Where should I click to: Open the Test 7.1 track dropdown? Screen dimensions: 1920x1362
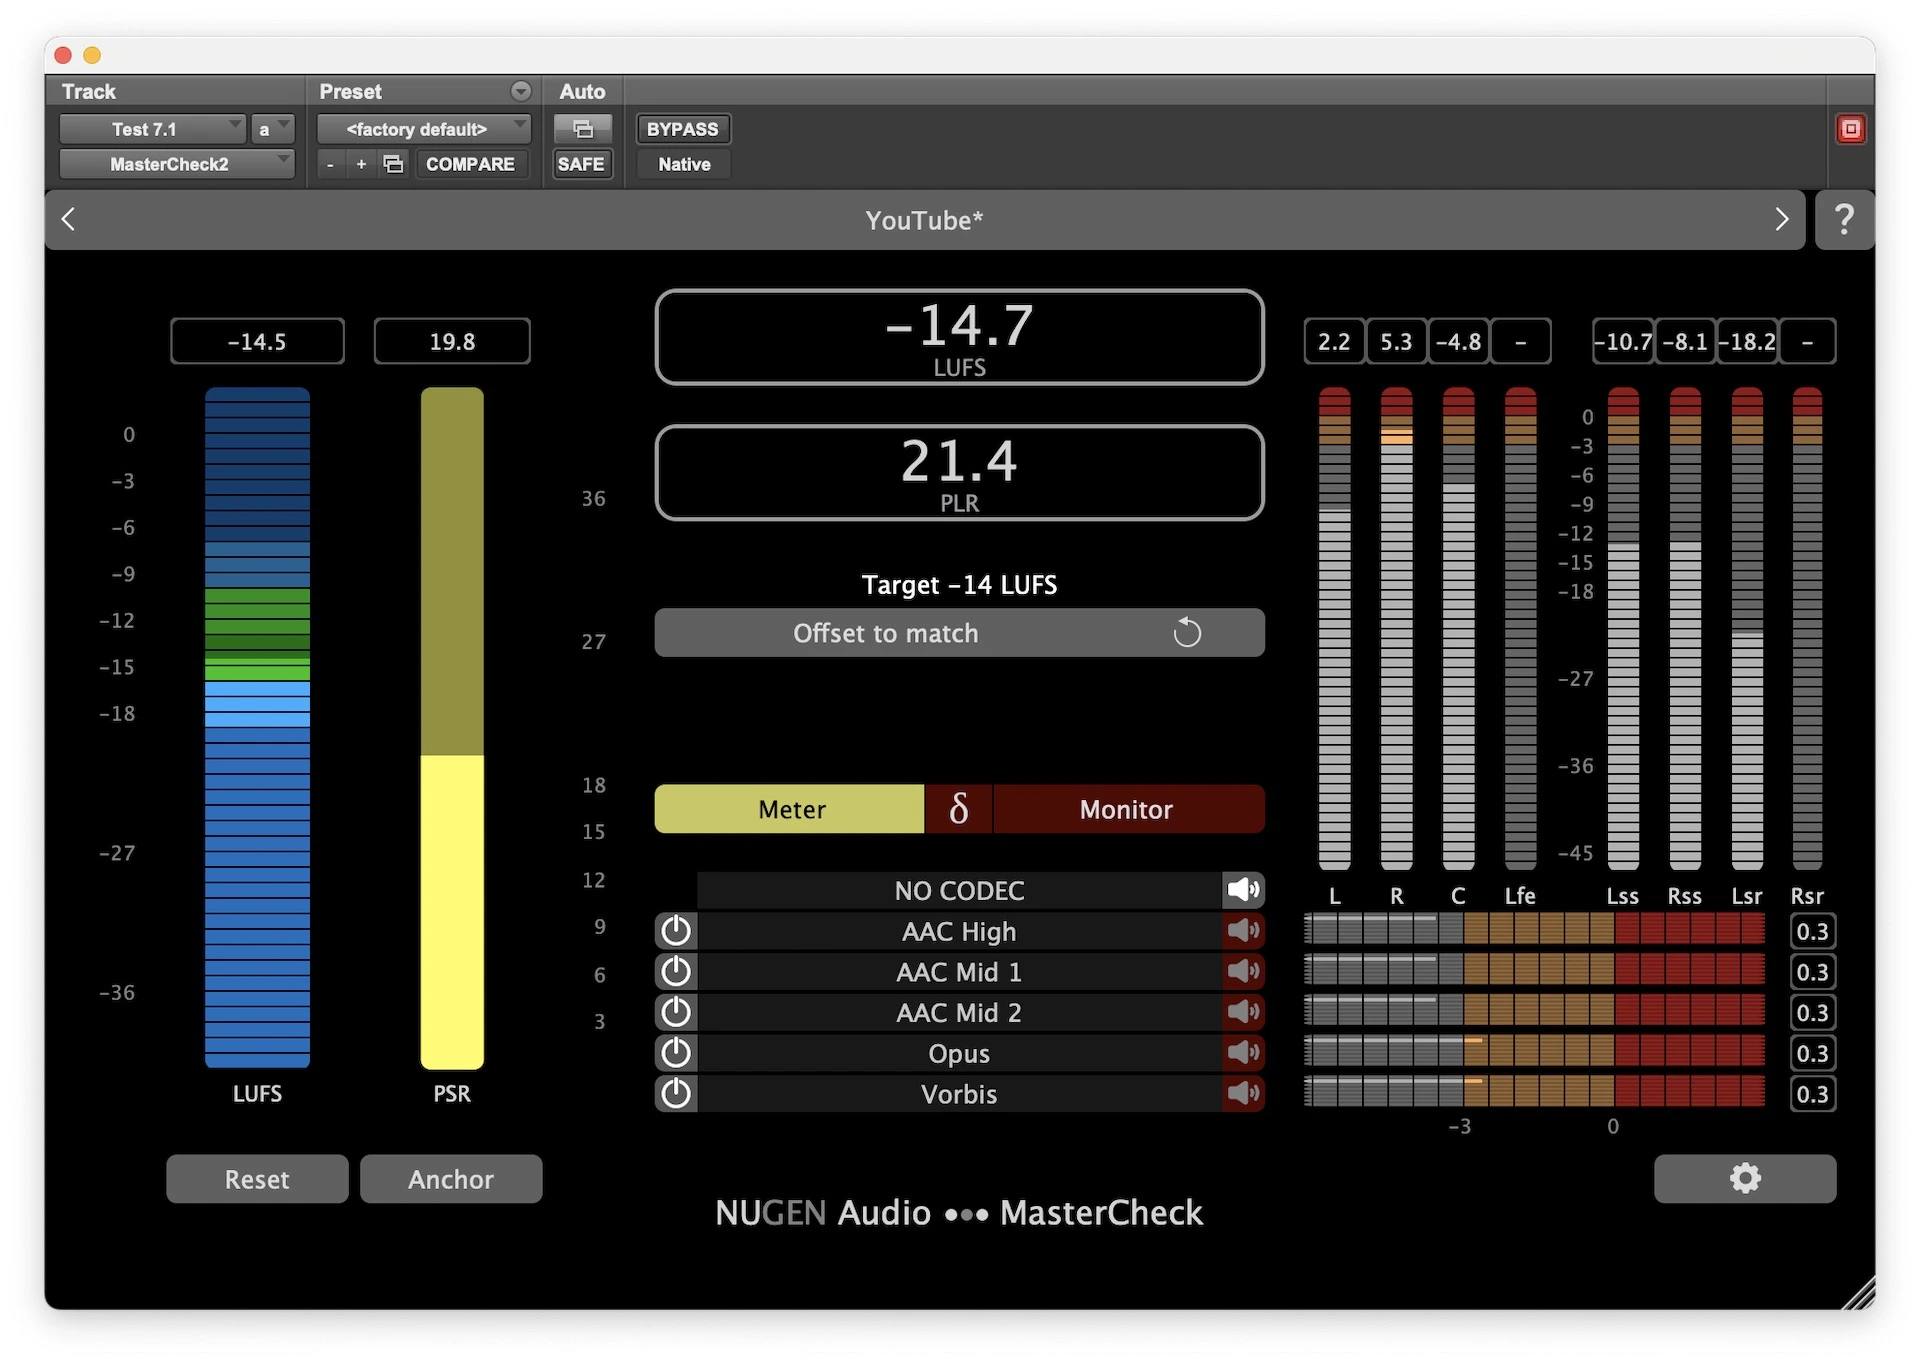click(x=152, y=129)
